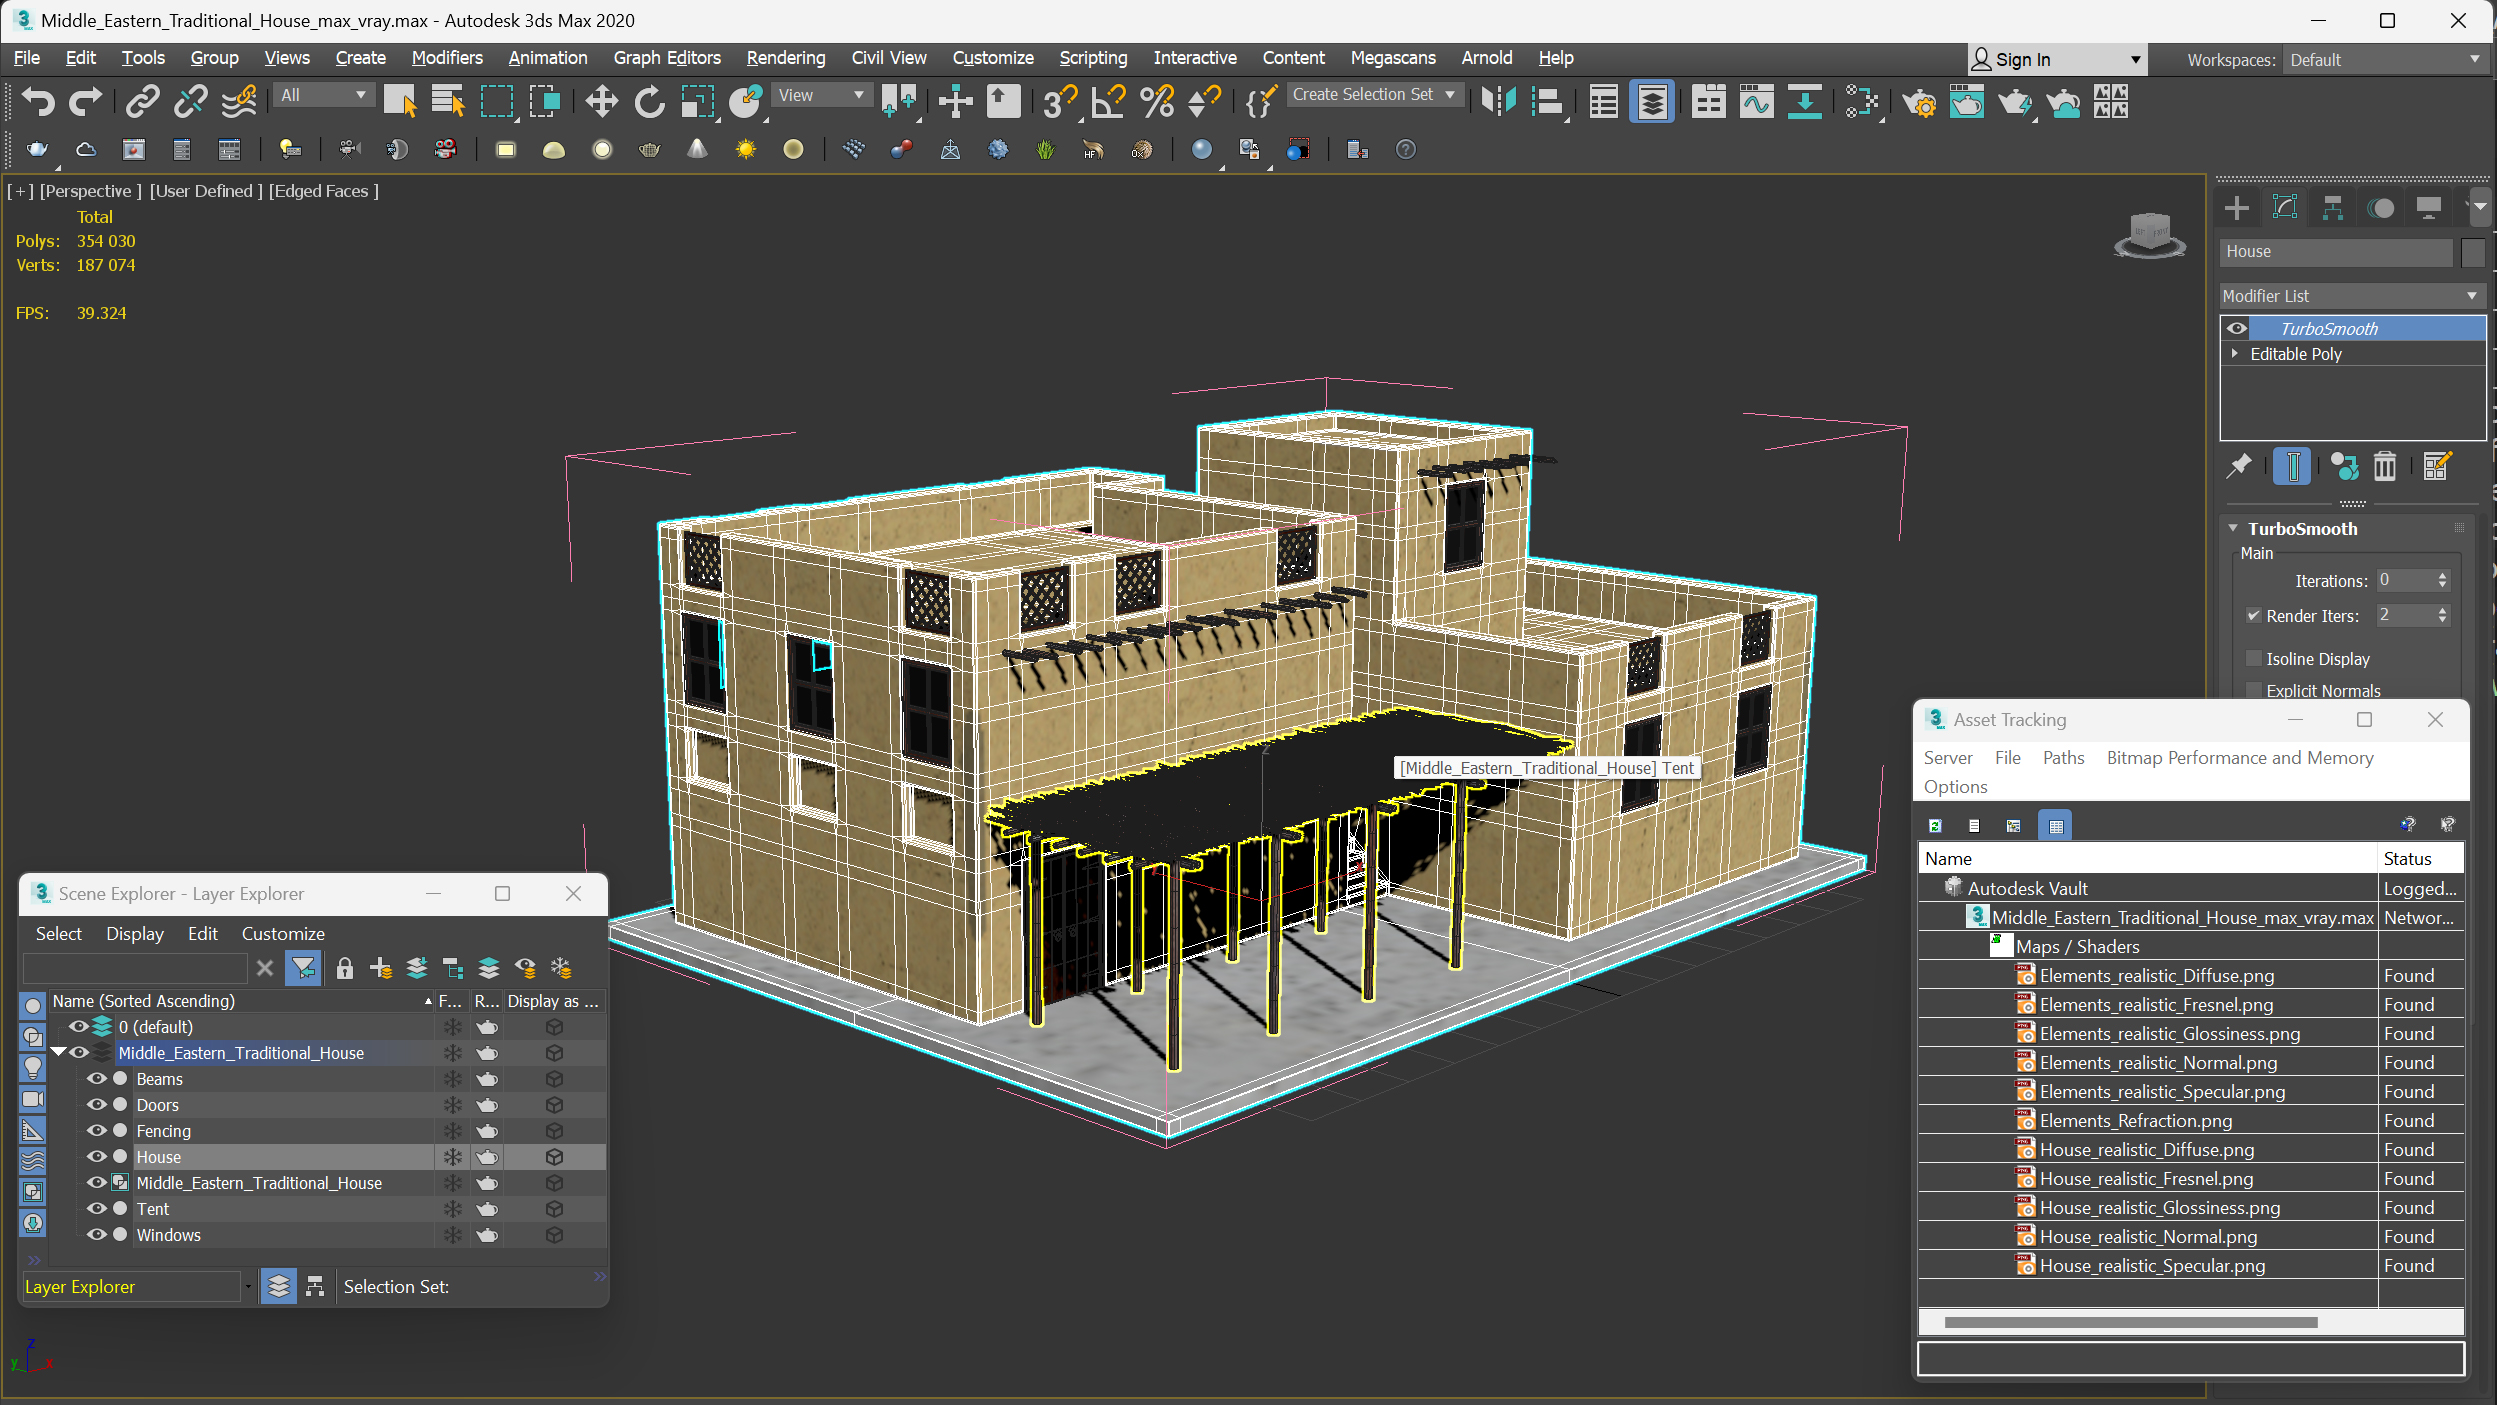The height and width of the screenshot is (1405, 2497).
Task: Open the Modify command panel tab
Action: [x=2285, y=208]
